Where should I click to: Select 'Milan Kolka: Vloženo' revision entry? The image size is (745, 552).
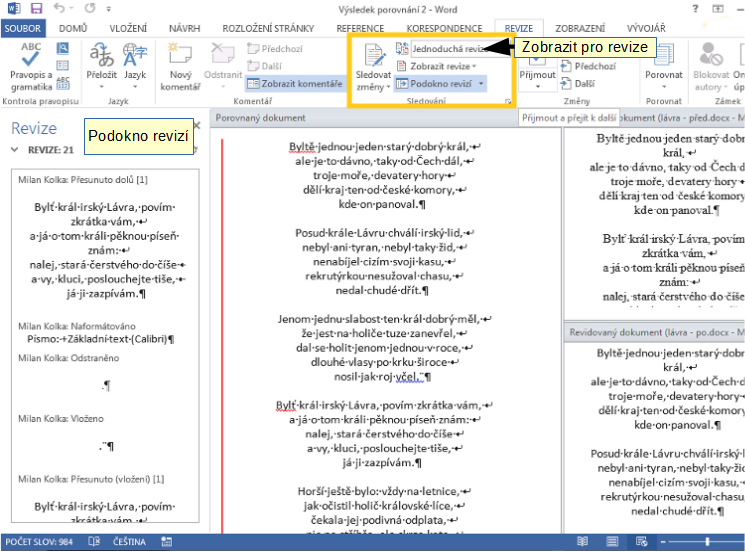(x=61, y=419)
